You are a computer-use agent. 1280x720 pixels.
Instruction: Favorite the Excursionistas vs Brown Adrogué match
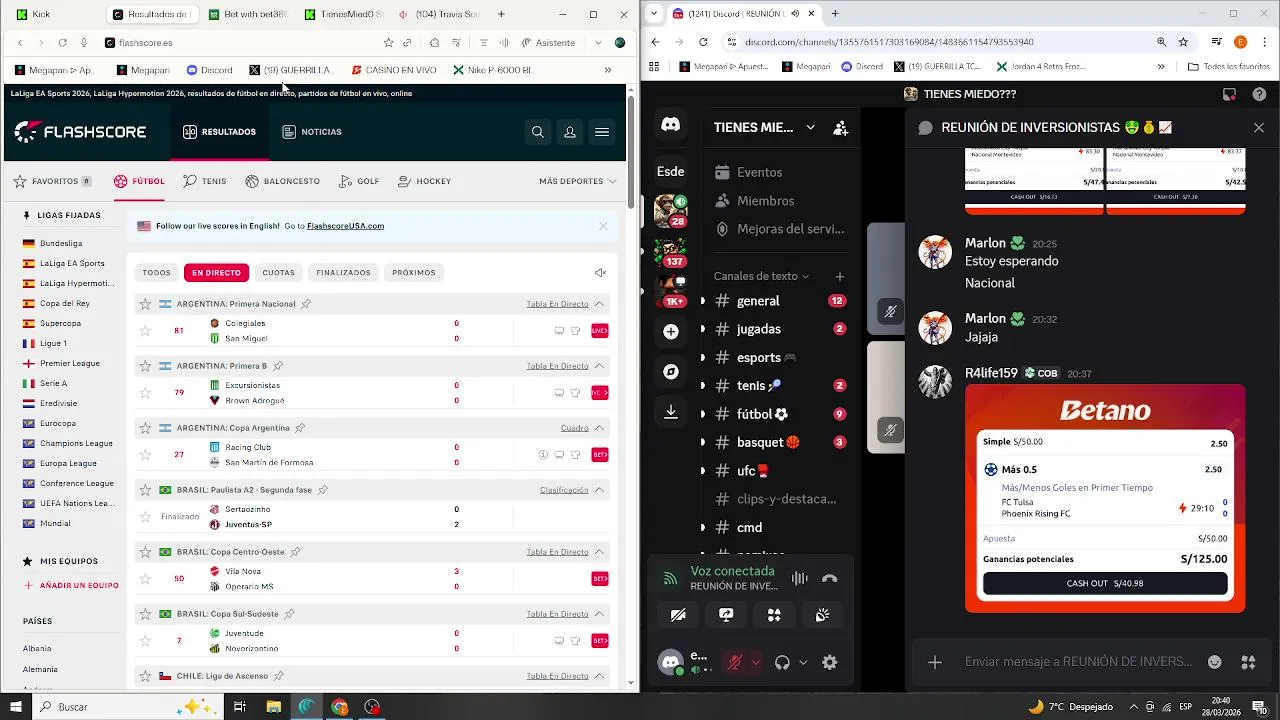[145, 393]
